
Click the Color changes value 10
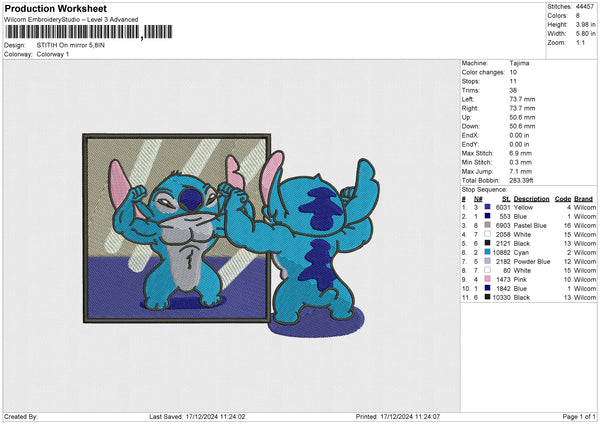pos(513,72)
